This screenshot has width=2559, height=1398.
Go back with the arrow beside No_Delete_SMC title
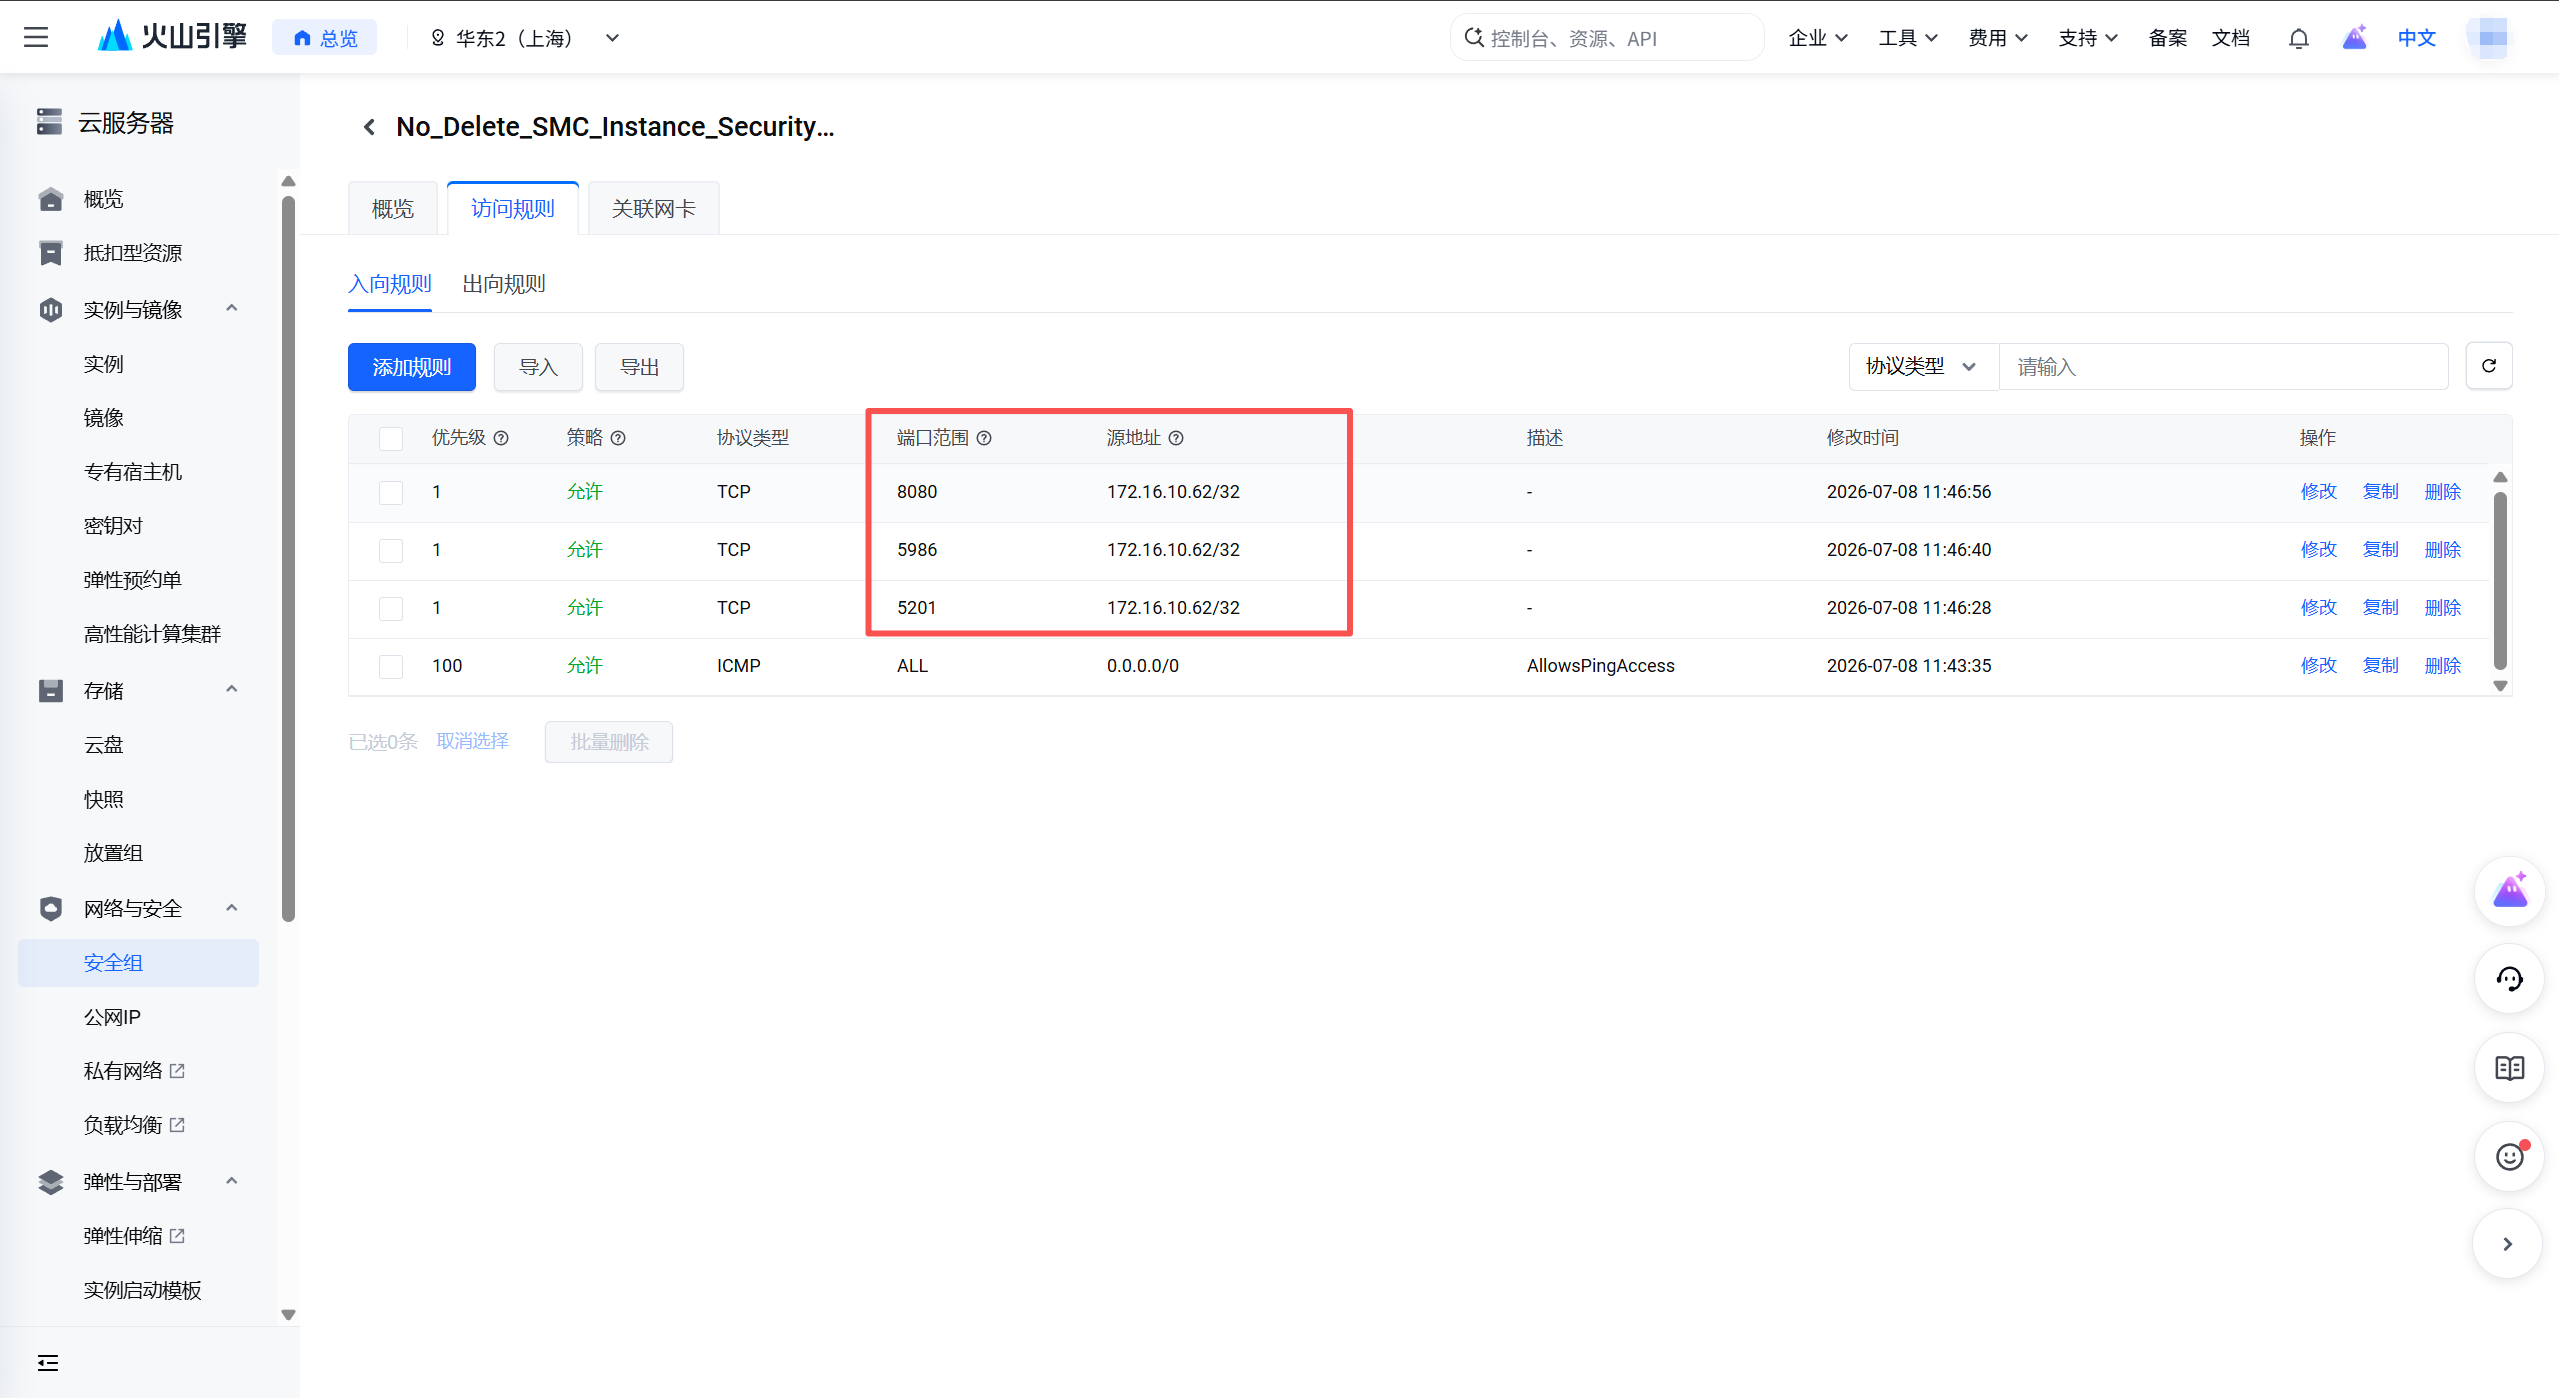click(369, 127)
